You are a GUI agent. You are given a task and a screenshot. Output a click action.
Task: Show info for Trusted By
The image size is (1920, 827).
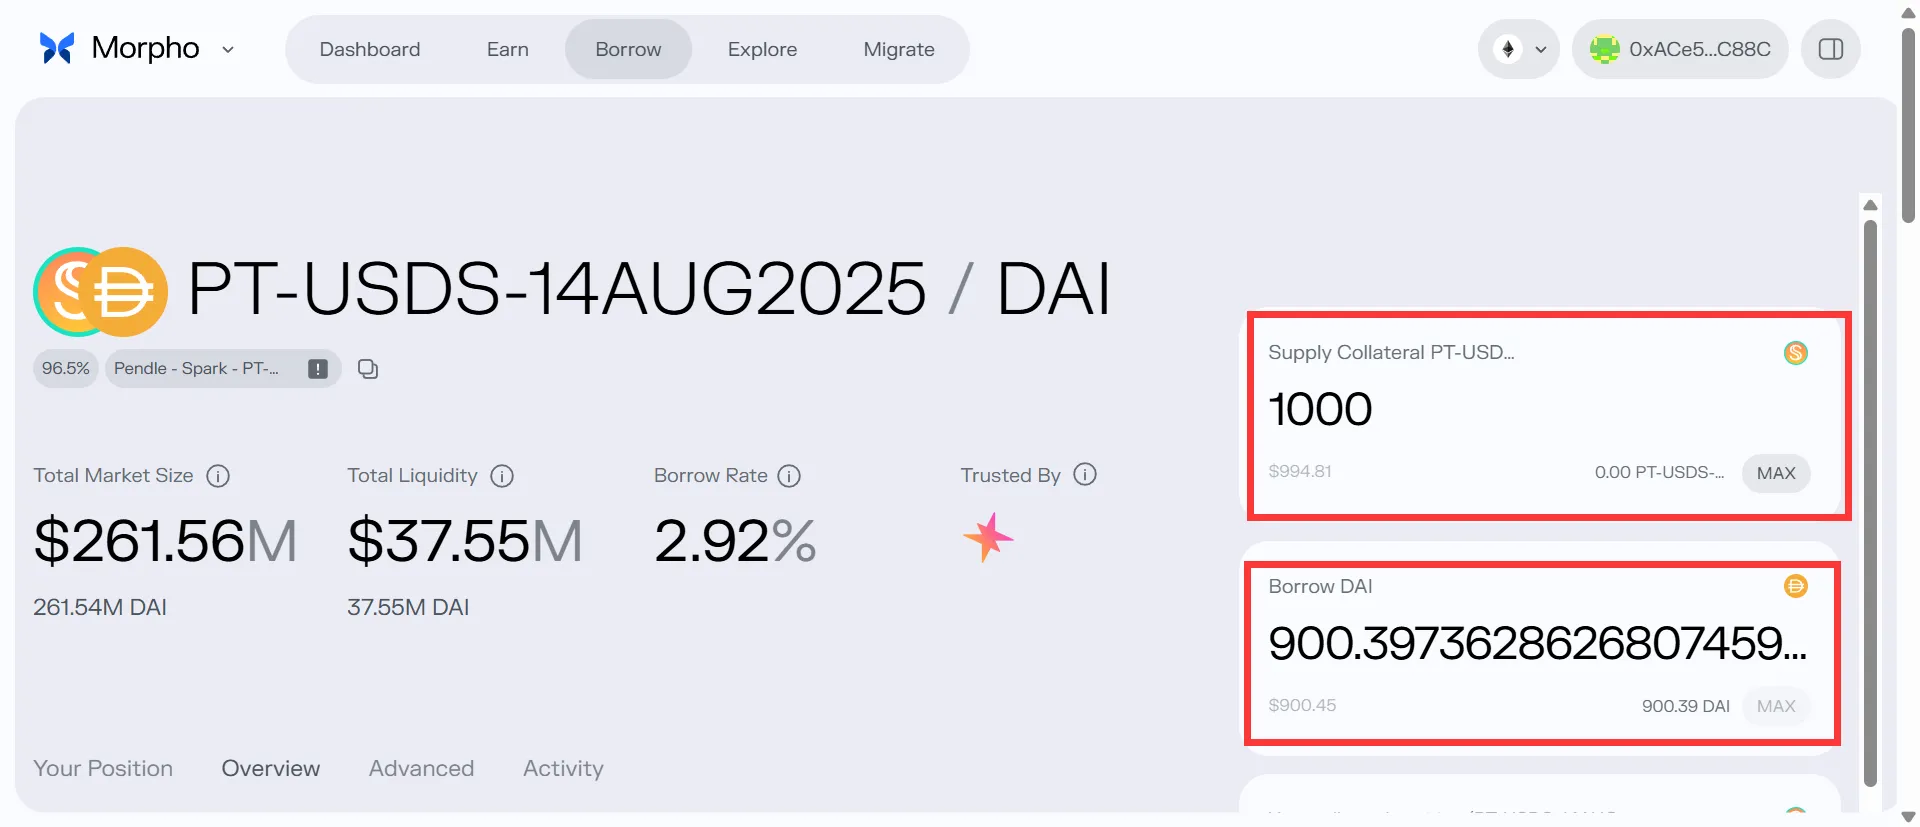coord(1085,475)
